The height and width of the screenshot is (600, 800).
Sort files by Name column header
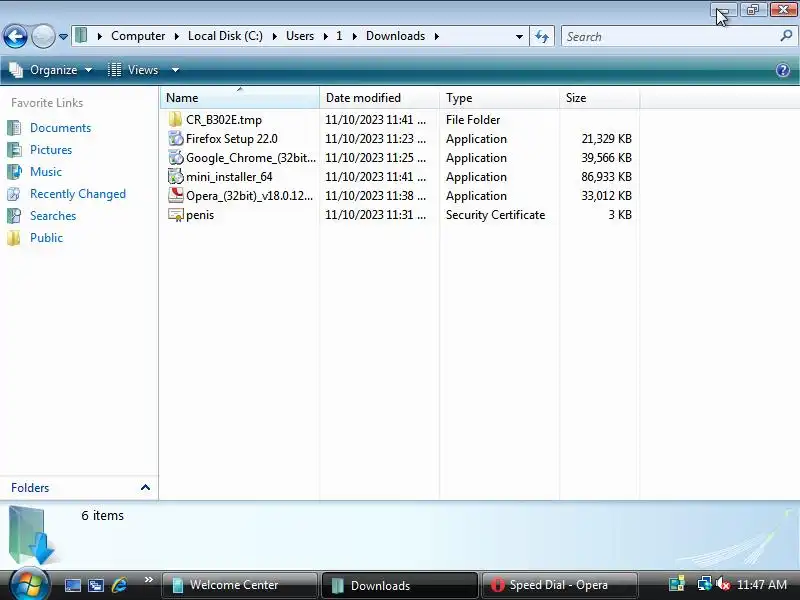pyautogui.click(x=240, y=97)
